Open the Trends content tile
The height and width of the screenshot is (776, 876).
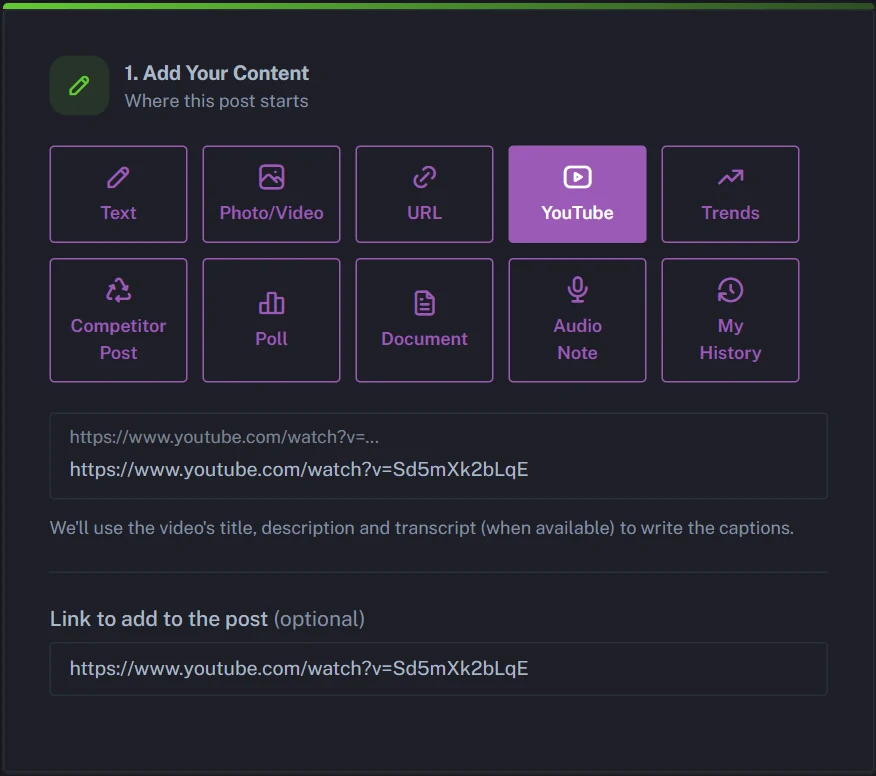pyautogui.click(x=730, y=194)
